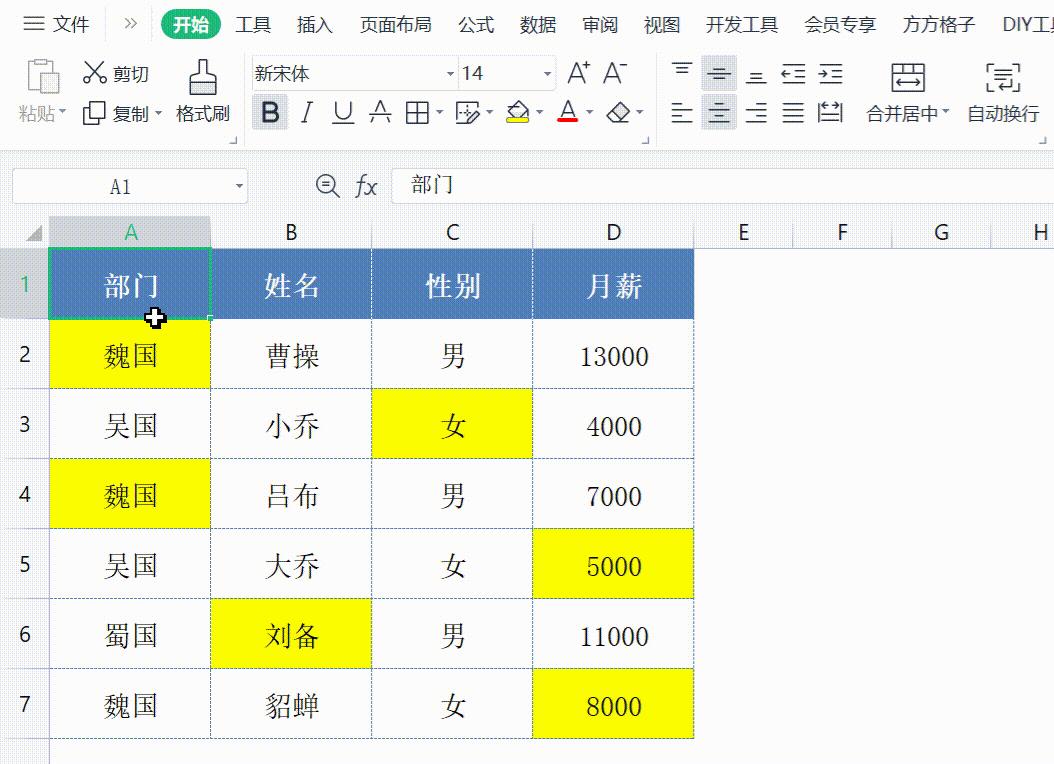1054x764 pixels.
Task: Toggle center horizontal alignment
Action: tap(718, 113)
